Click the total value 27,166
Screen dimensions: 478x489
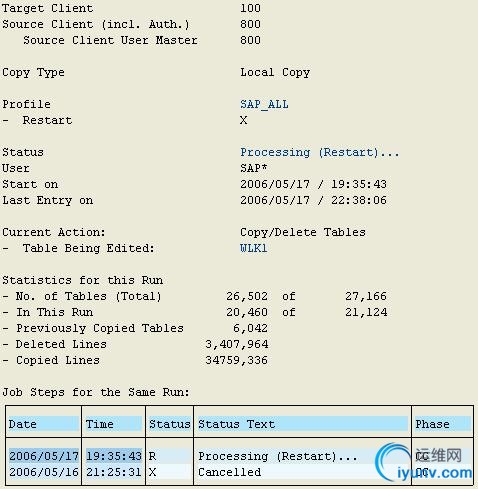[366, 296]
